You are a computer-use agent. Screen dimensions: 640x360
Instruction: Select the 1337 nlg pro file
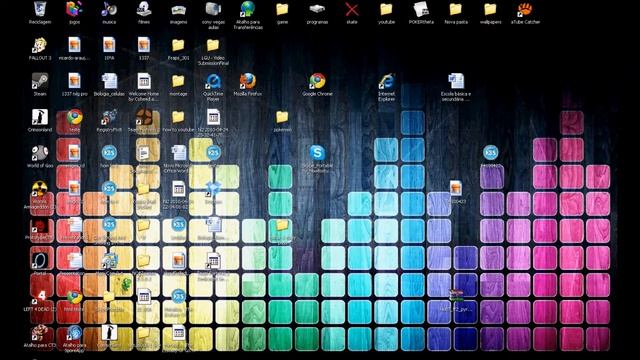point(74,81)
